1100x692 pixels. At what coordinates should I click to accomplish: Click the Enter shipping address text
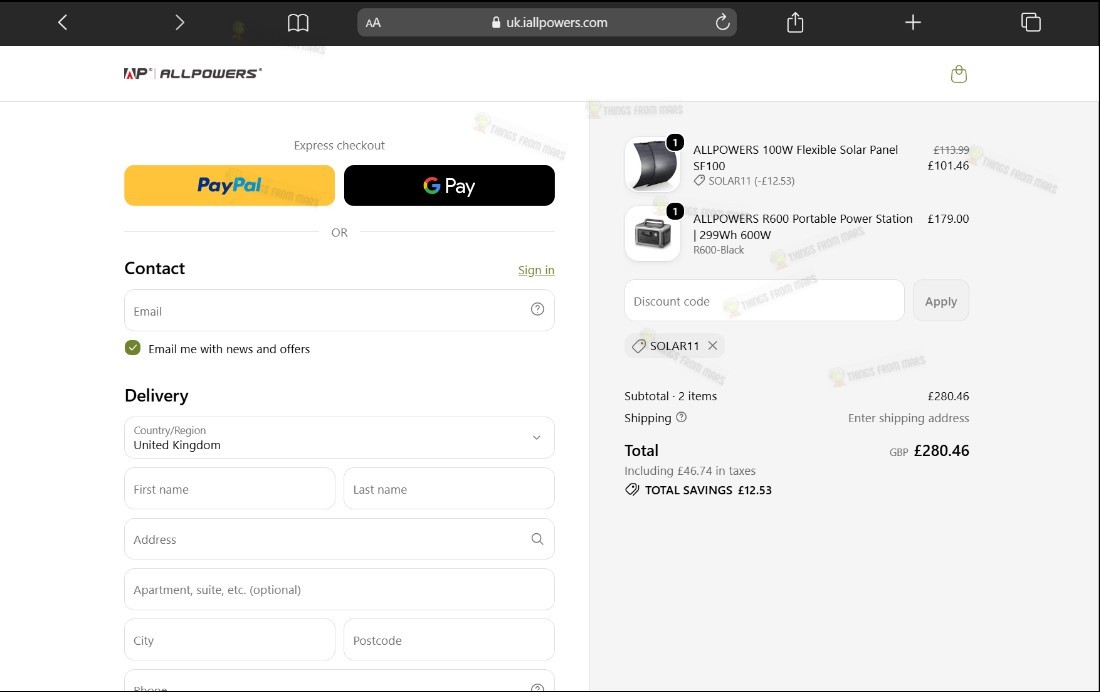coord(908,418)
